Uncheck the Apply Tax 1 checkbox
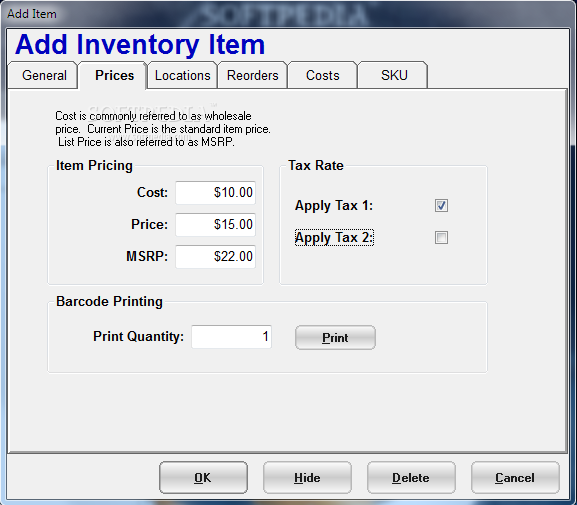The height and width of the screenshot is (505, 577). [441, 205]
